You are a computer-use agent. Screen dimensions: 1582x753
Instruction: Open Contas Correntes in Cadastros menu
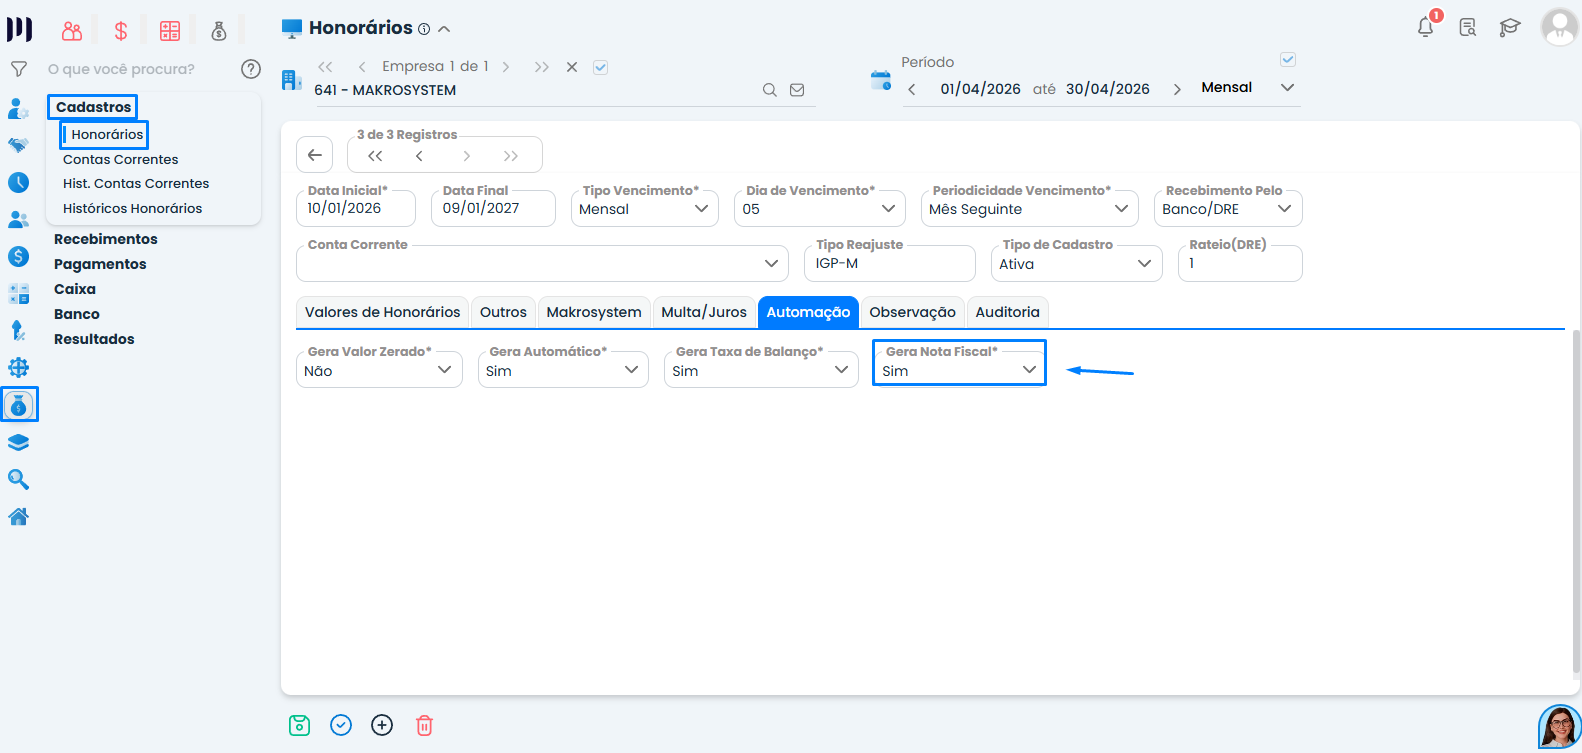coord(120,159)
